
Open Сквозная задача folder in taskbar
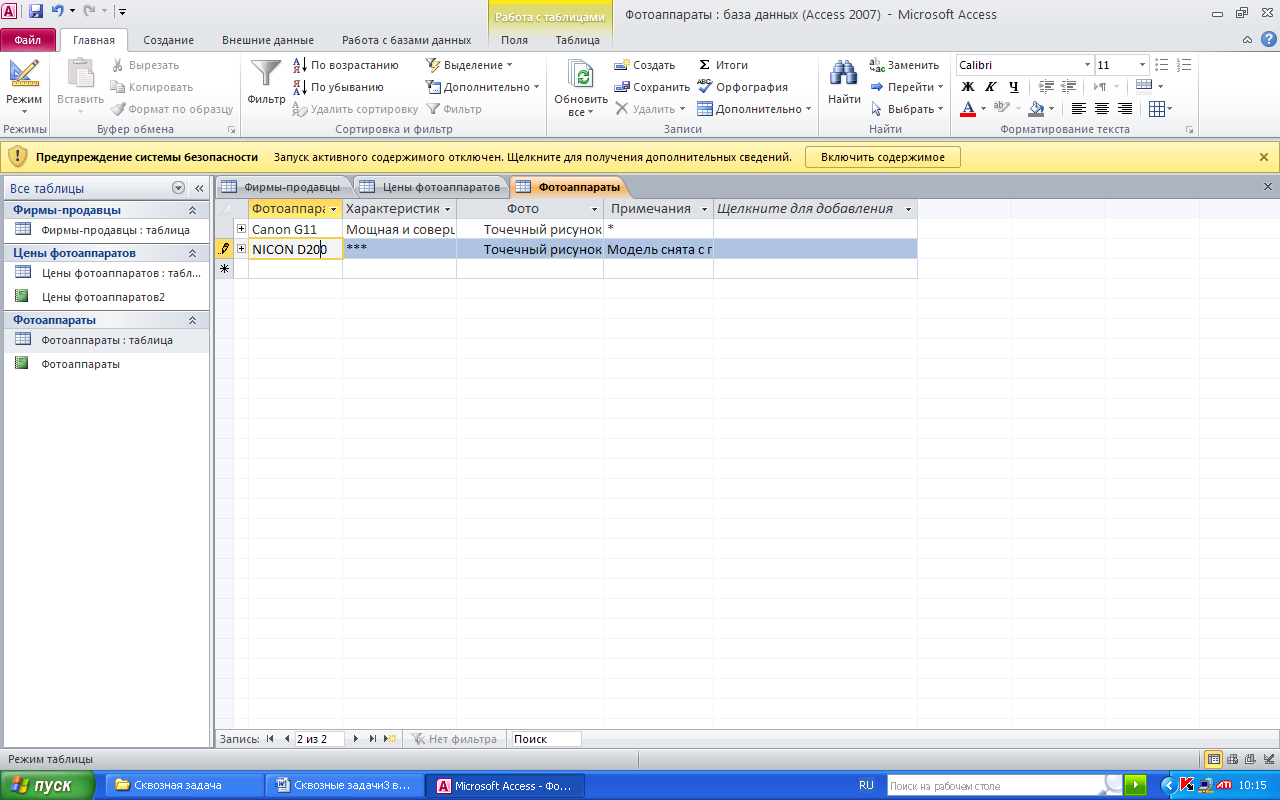coord(182,785)
